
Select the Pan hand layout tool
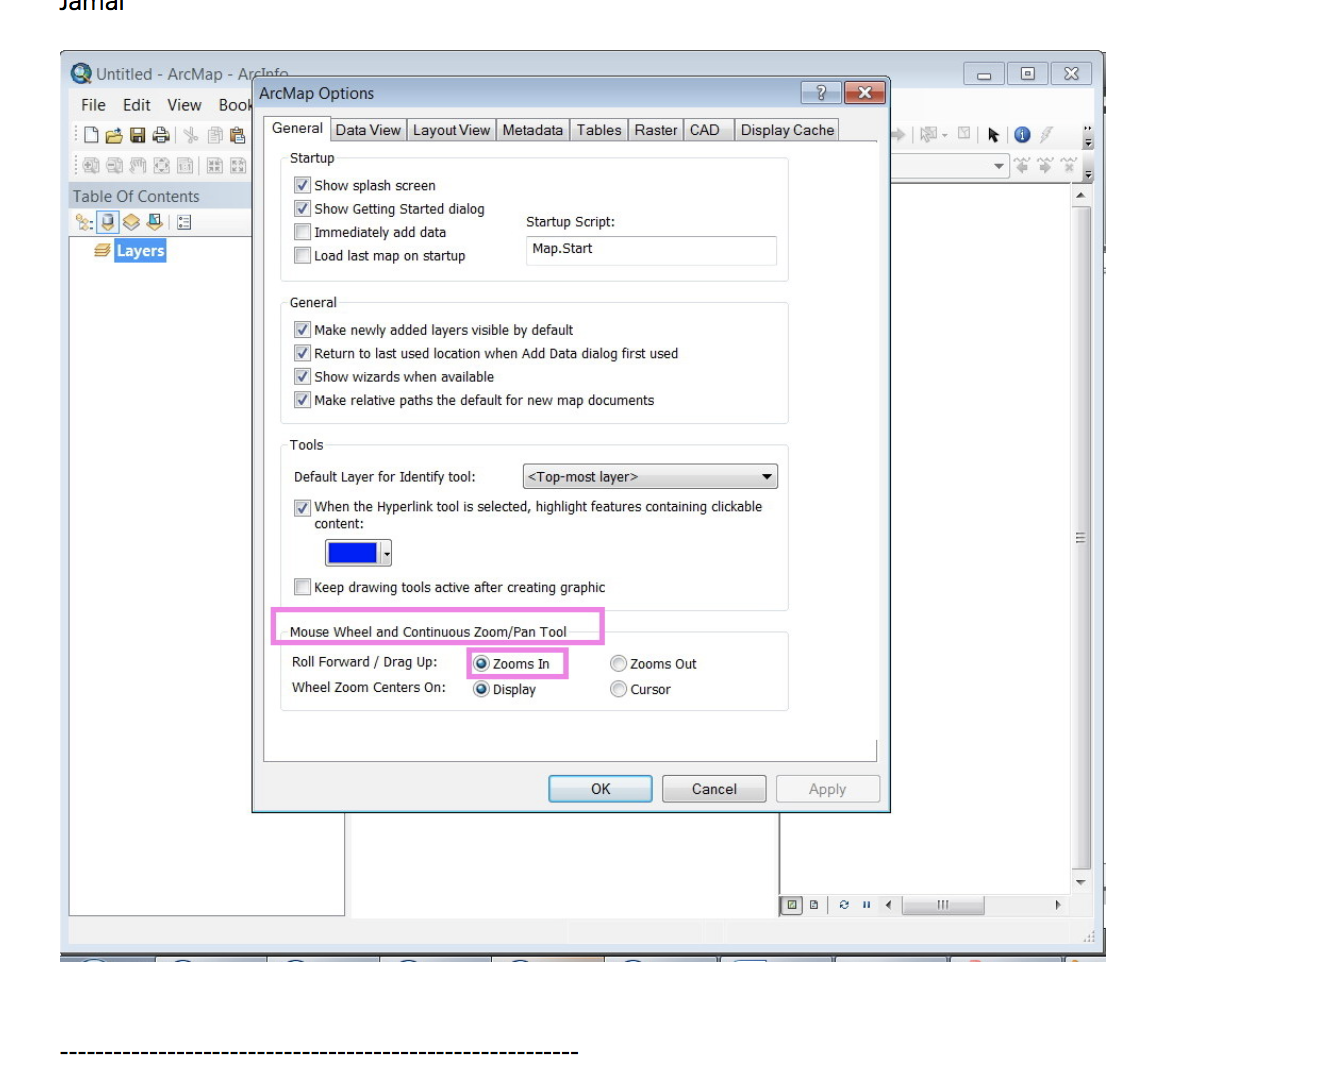138,165
